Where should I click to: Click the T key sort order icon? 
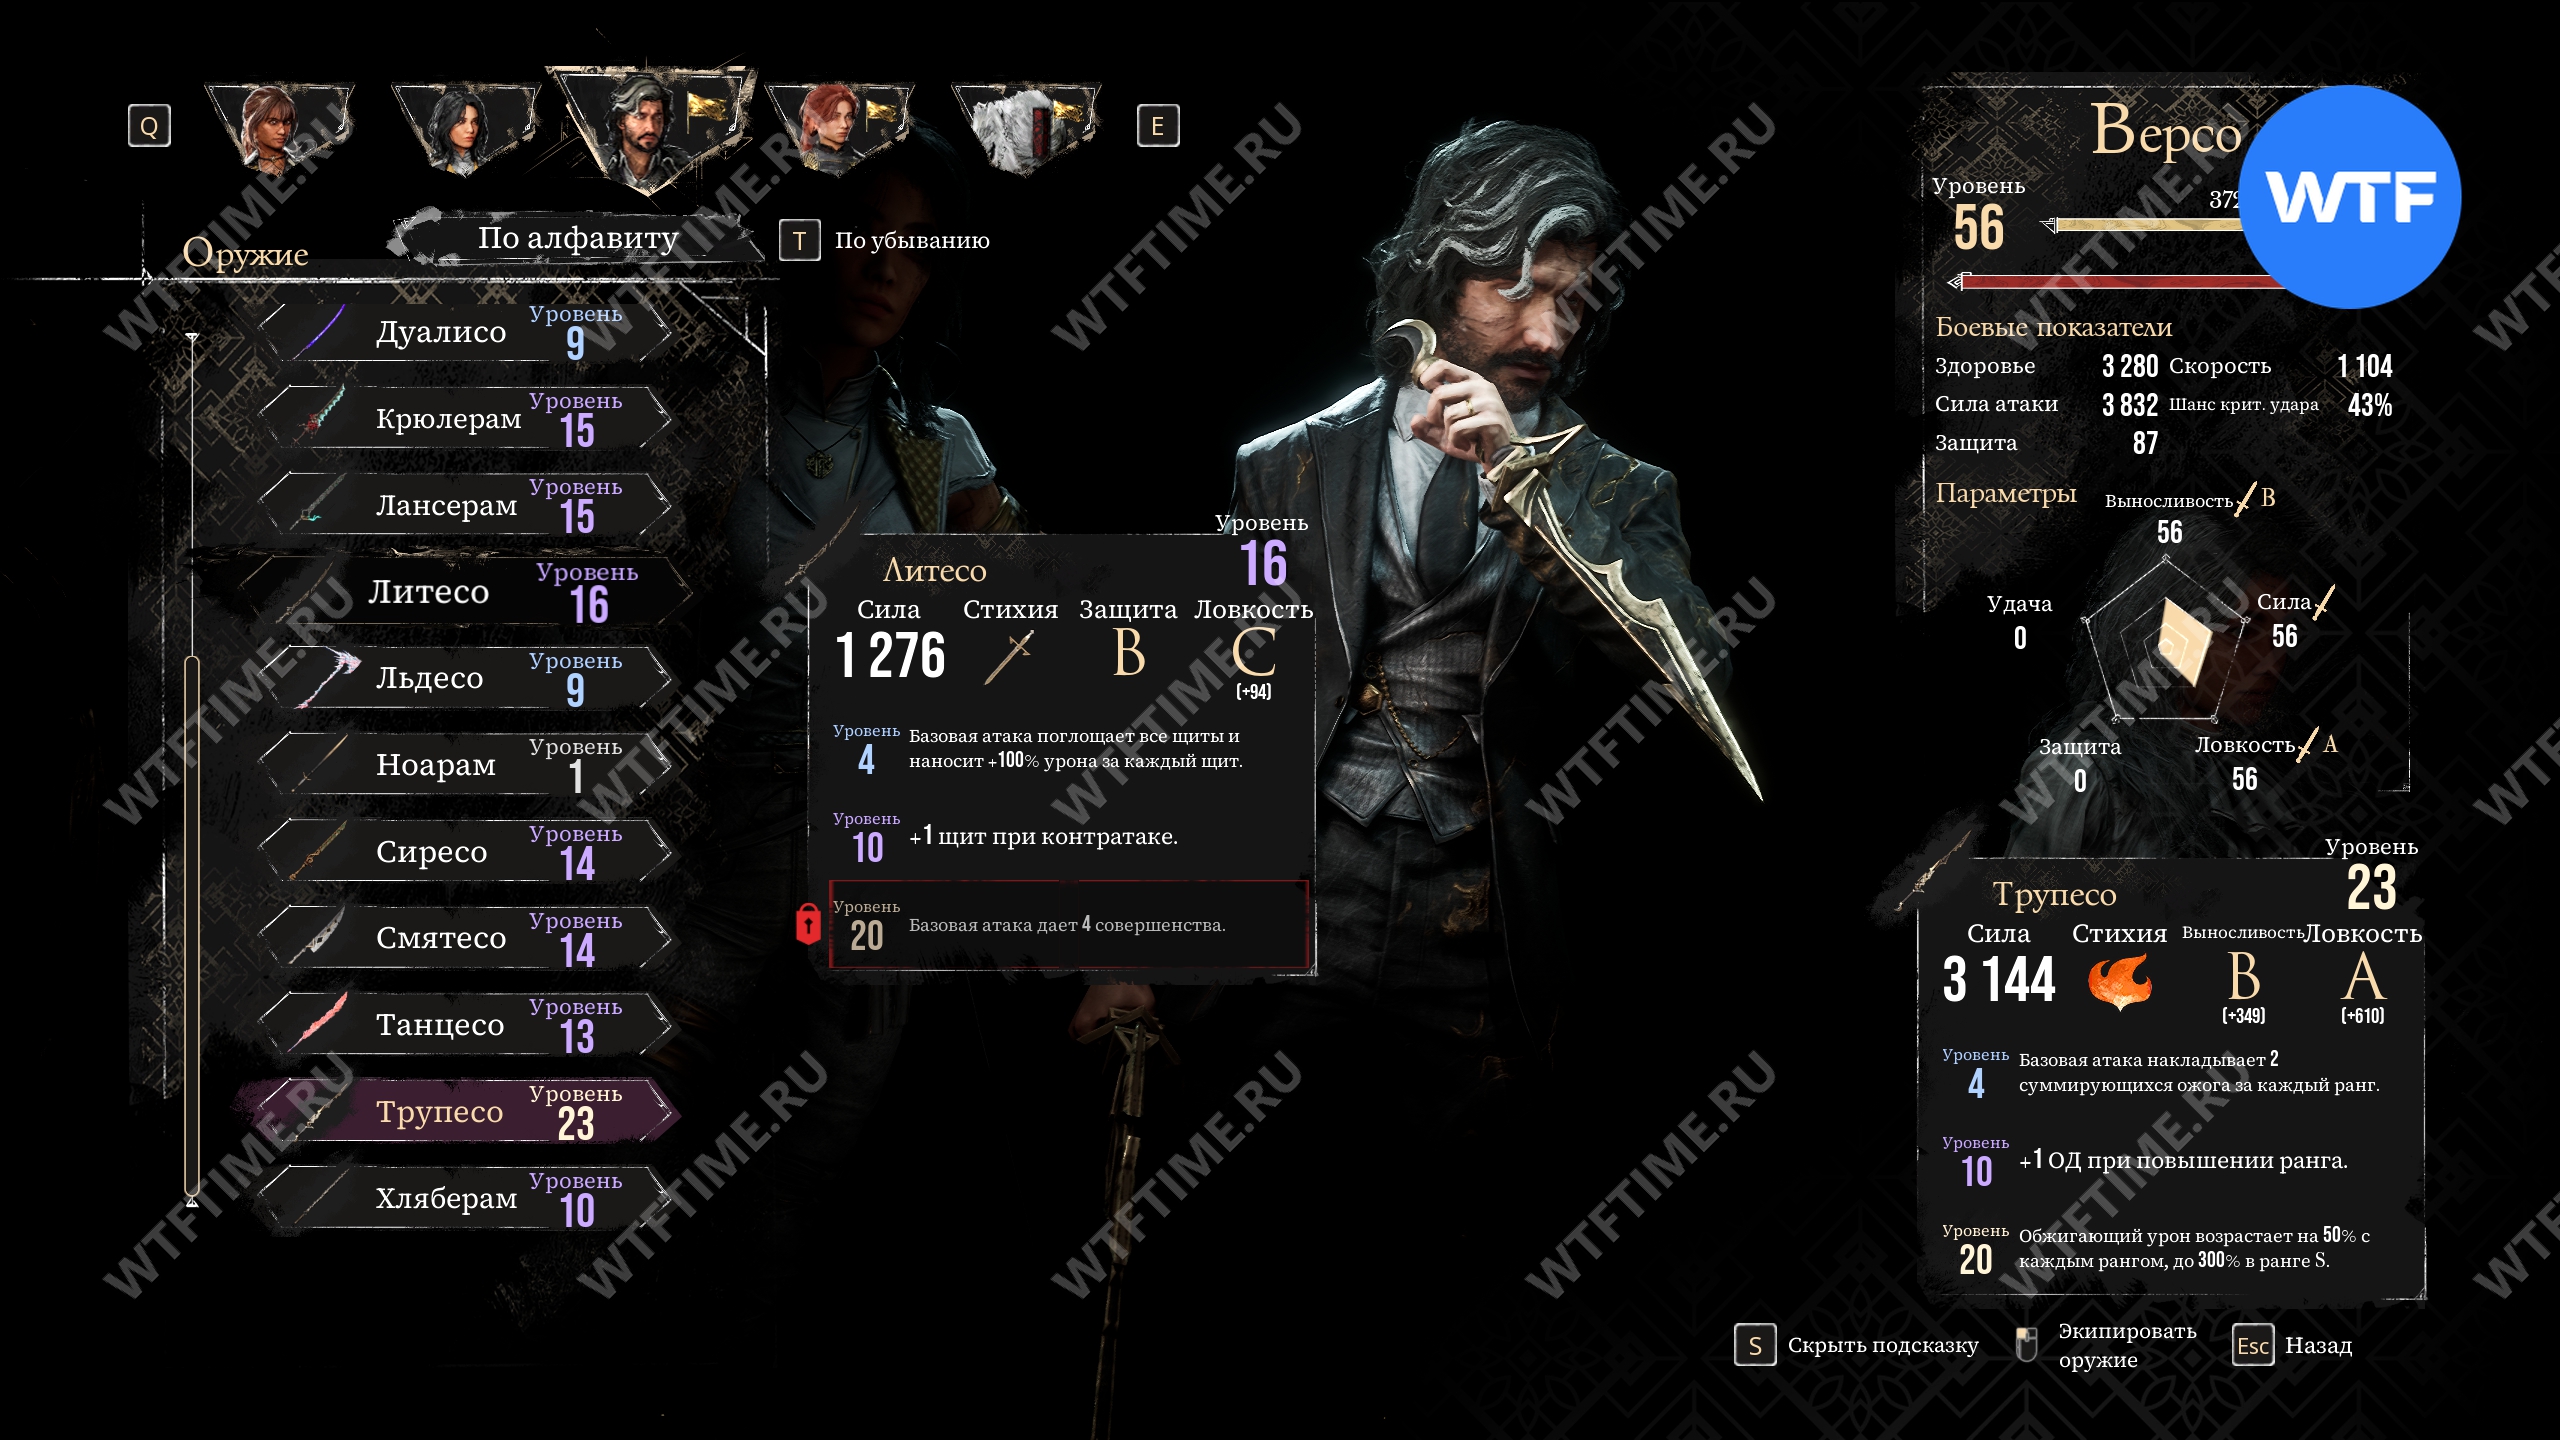coord(799,240)
